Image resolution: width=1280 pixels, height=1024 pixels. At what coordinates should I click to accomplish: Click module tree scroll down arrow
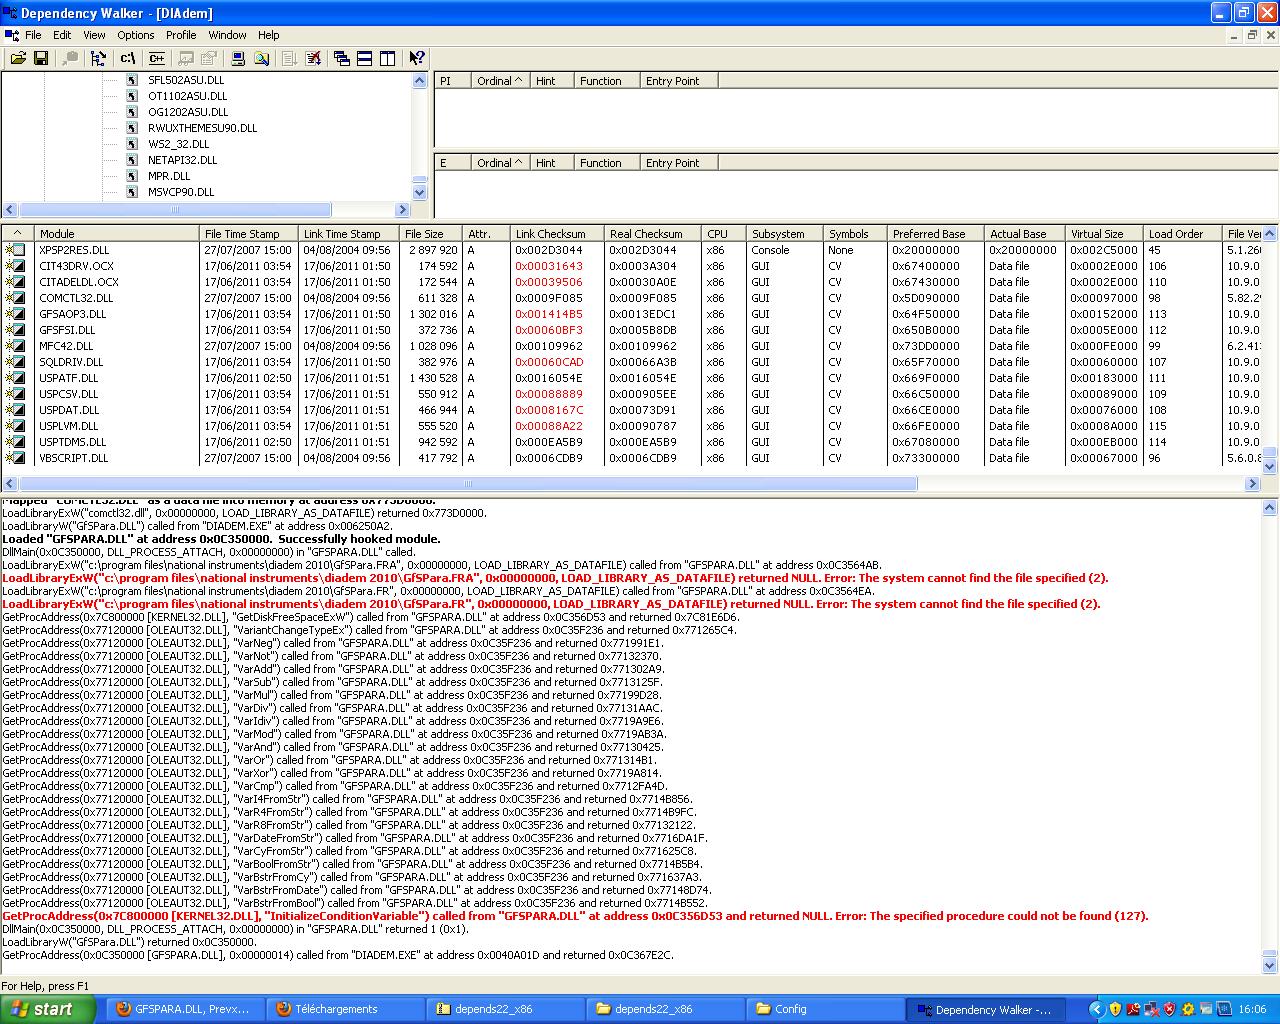(x=420, y=193)
